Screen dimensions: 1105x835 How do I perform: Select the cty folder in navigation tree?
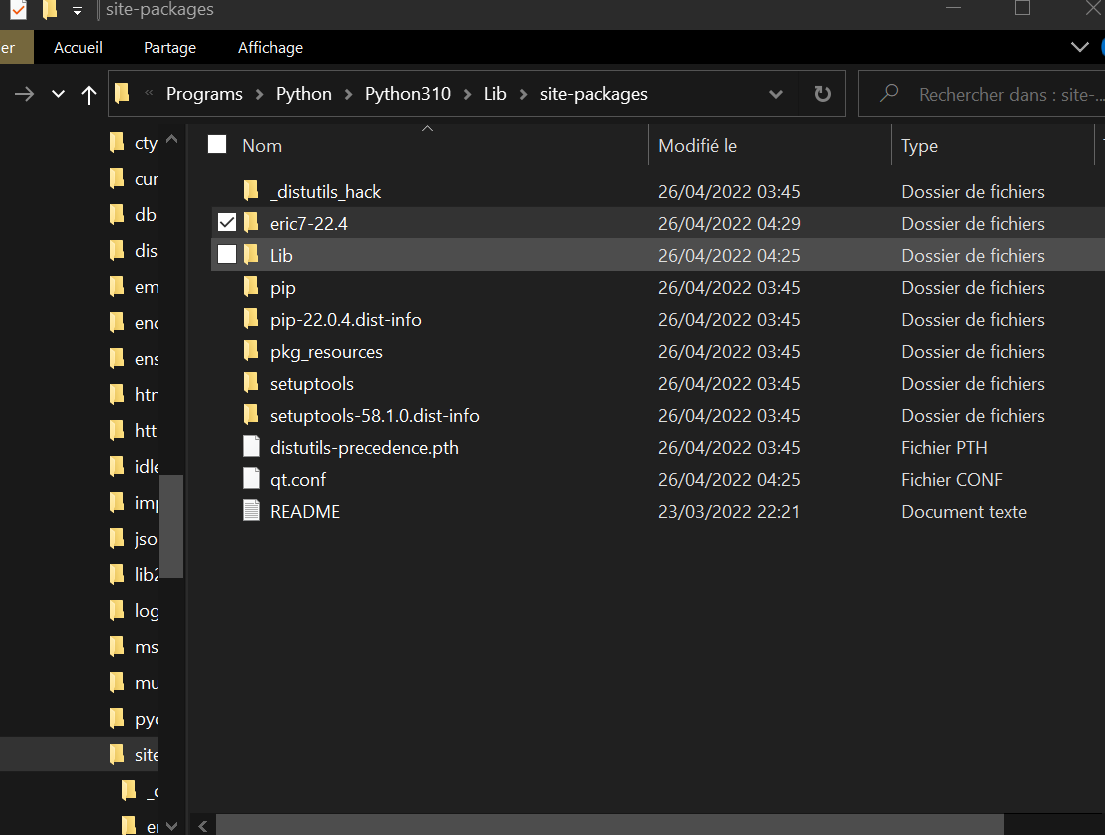[x=135, y=143]
